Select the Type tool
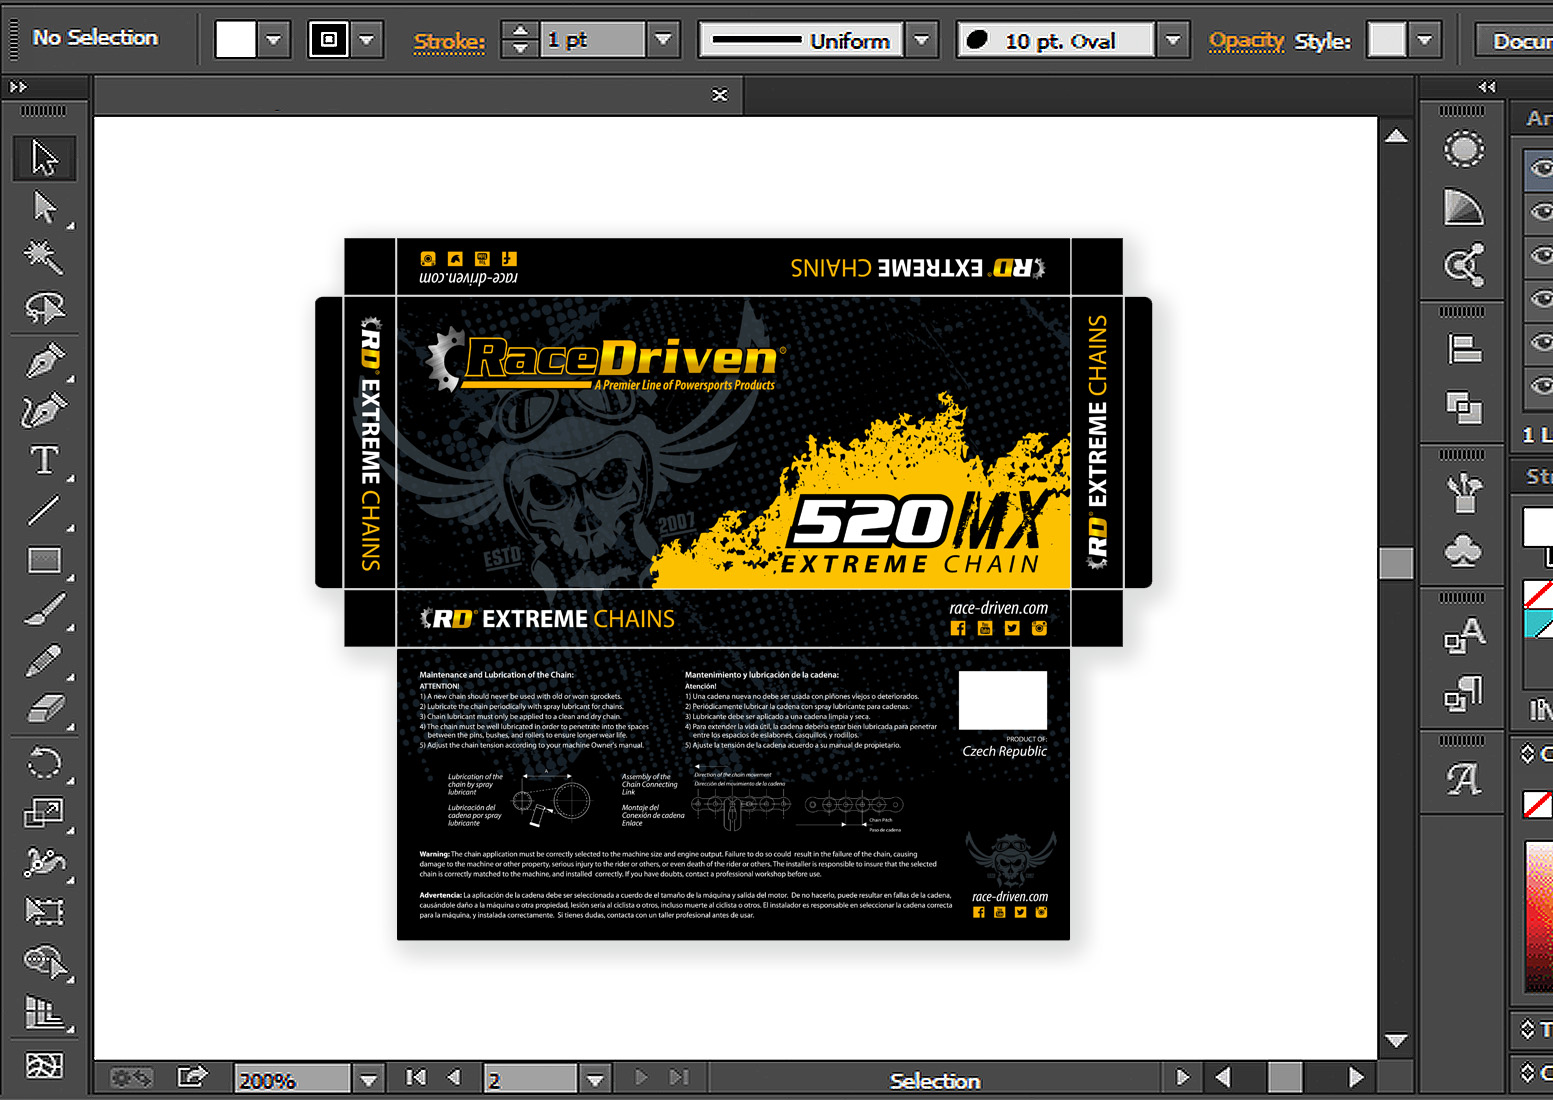Viewport: 1553px width, 1100px height. tap(44, 460)
